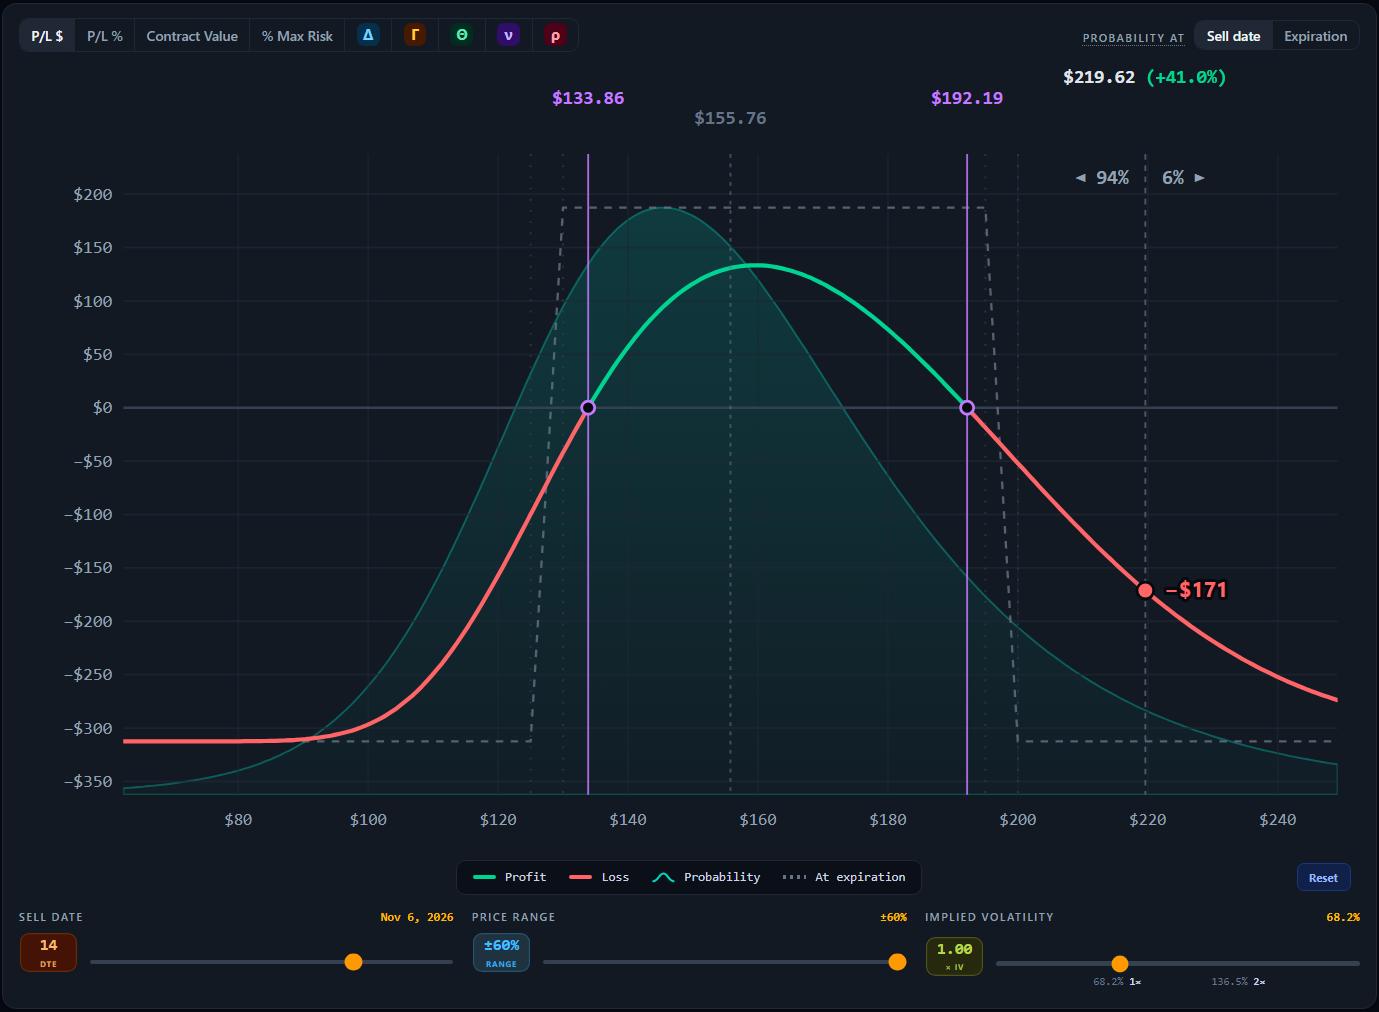Click the Implied Volatility slider handle
Viewport: 1379px width, 1012px height.
point(1120,964)
